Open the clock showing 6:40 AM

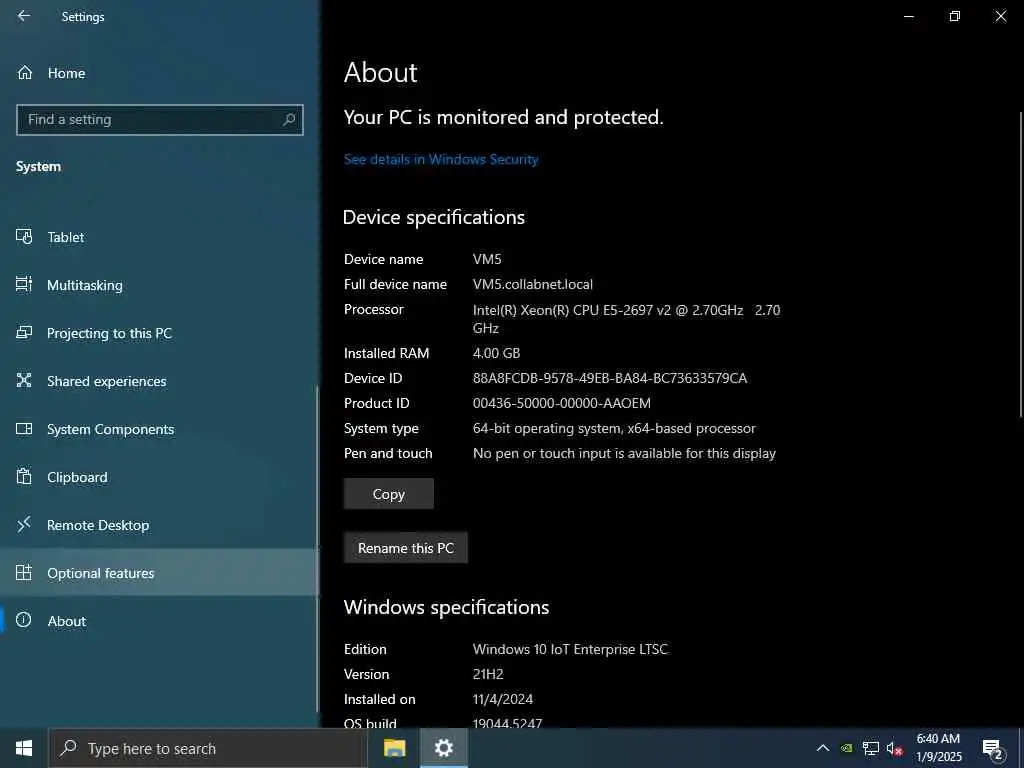tap(938, 748)
